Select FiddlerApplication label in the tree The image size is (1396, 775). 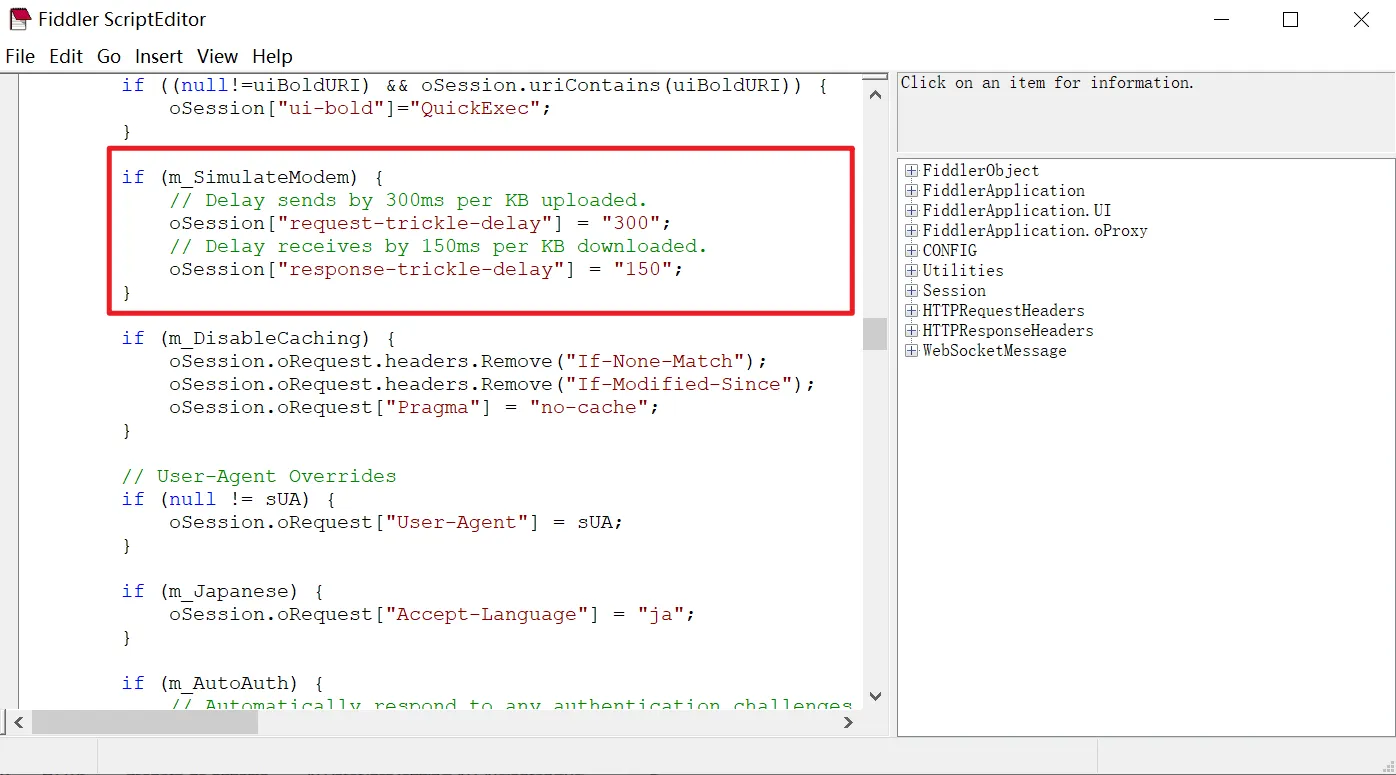pos(1003,191)
